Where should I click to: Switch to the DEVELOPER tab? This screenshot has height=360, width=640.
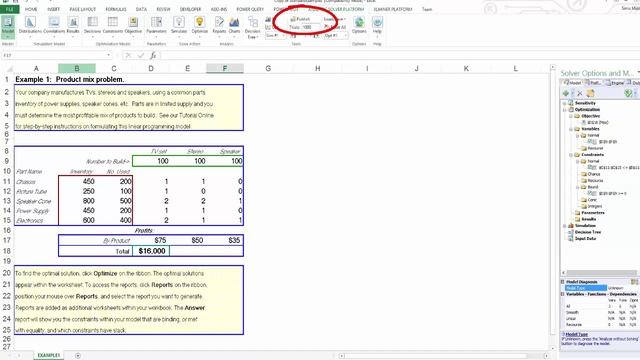pos(190,9)
